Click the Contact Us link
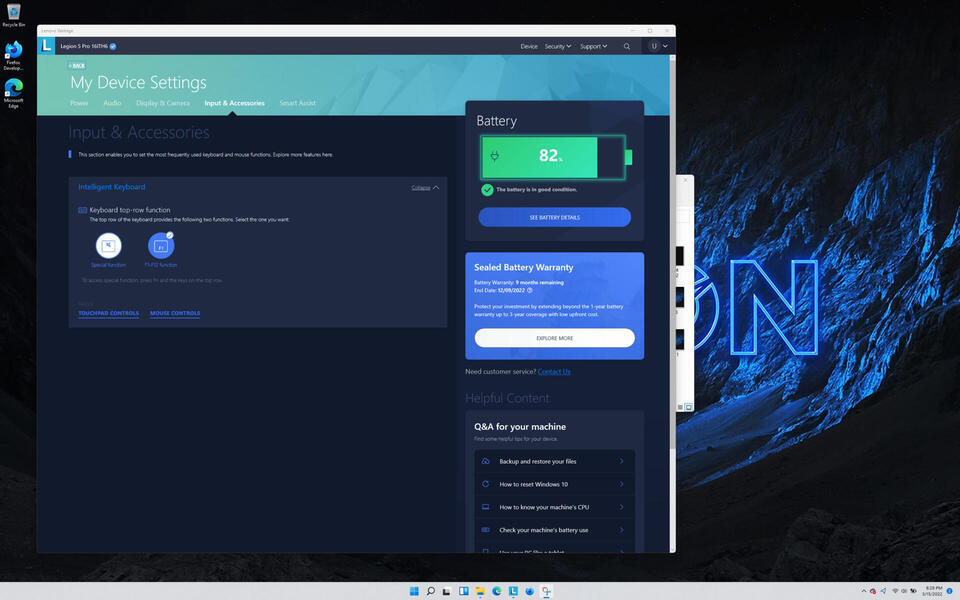The height and width of the screenshot is (600, 960). point(554,372)
